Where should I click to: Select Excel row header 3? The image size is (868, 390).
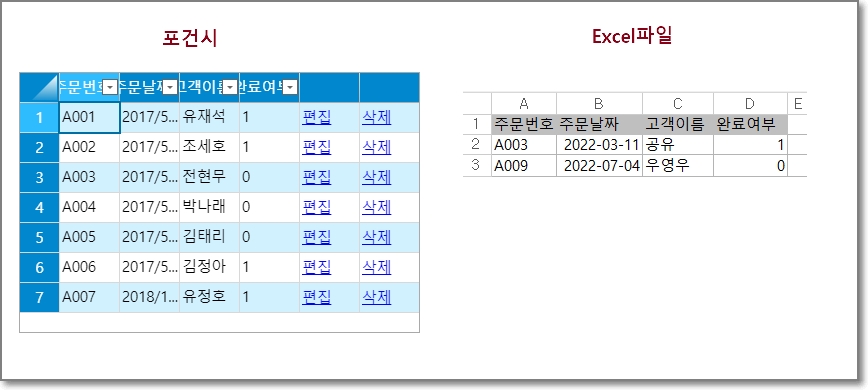coord(477,166)
